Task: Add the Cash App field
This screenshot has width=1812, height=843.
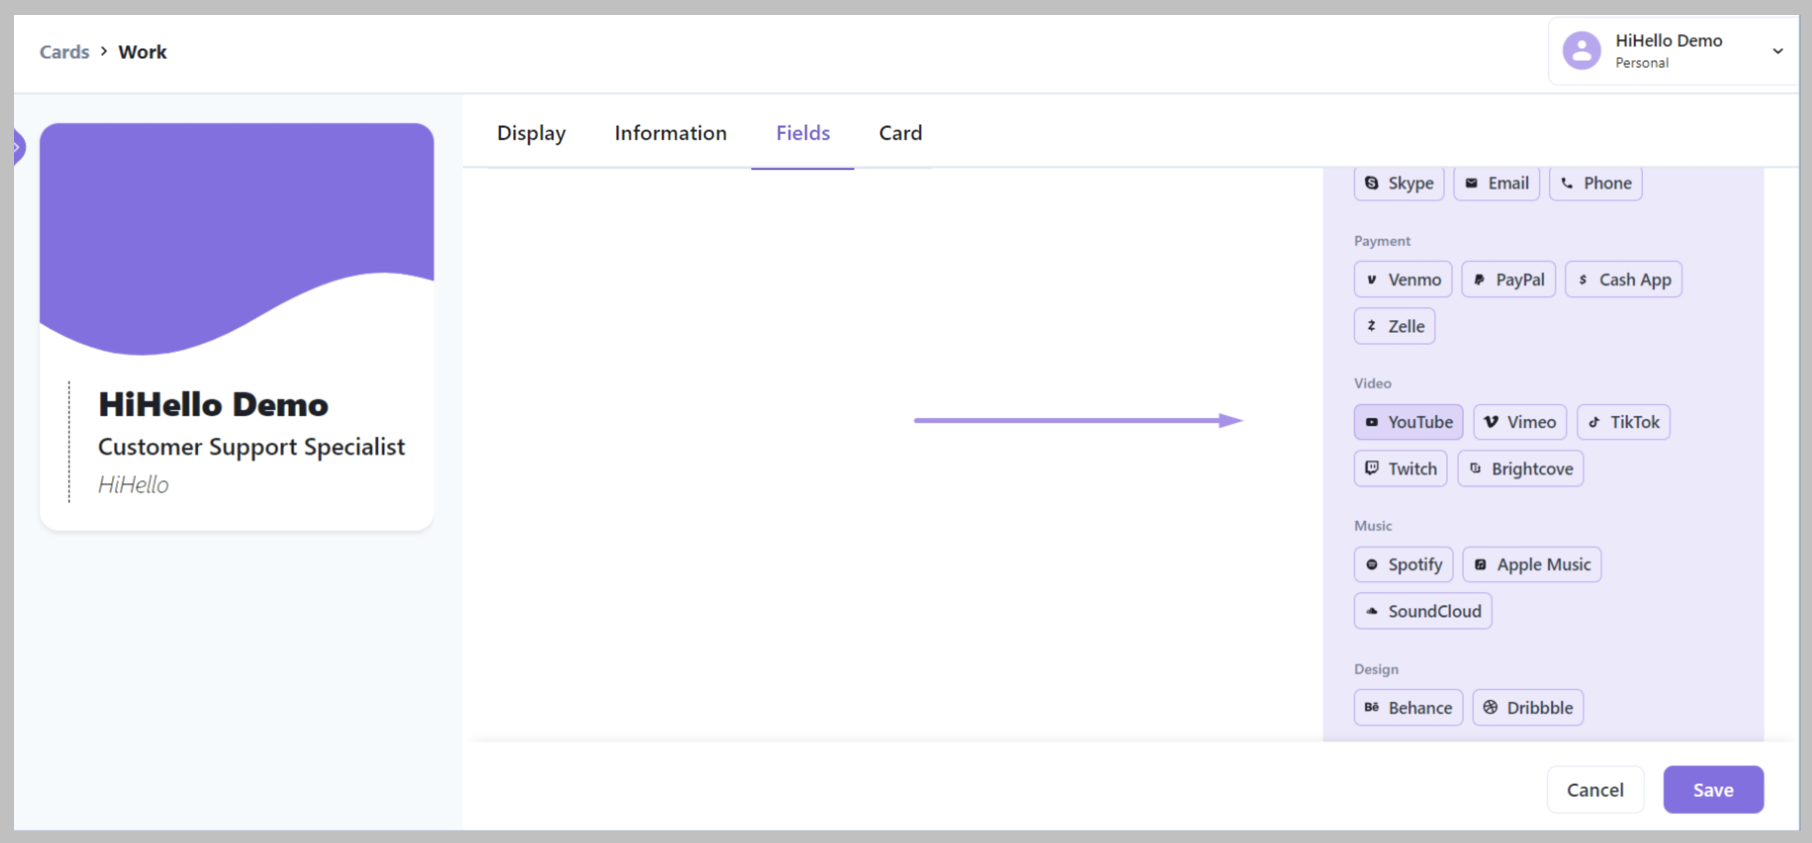Action: [x=1624, y=279]
